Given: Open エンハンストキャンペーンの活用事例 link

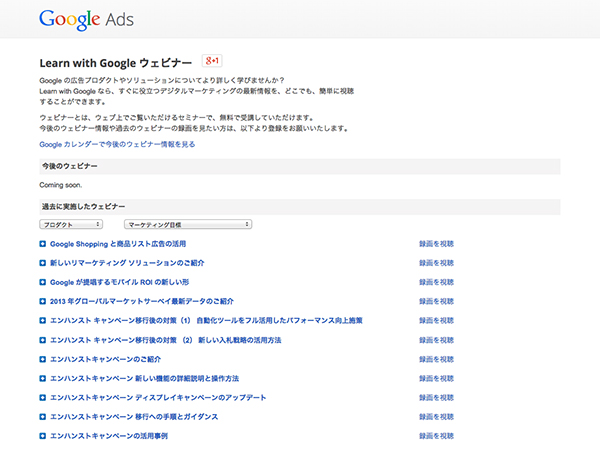Looking at the screenshot, I should click(x=109, y=435).
